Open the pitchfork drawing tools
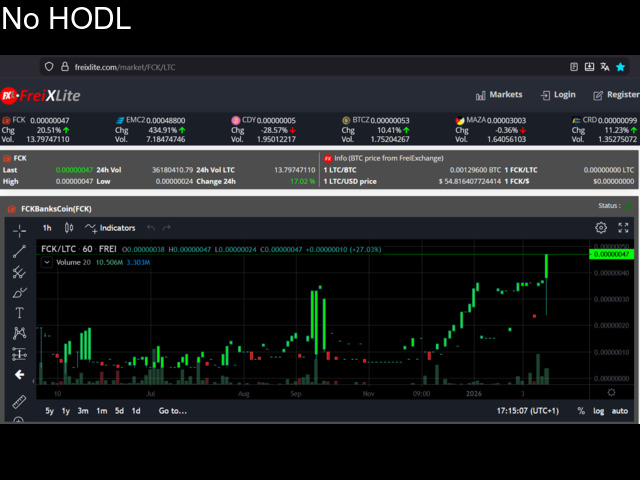The width and height of the screenshot is (640, 480). click(x=19, y=272)
